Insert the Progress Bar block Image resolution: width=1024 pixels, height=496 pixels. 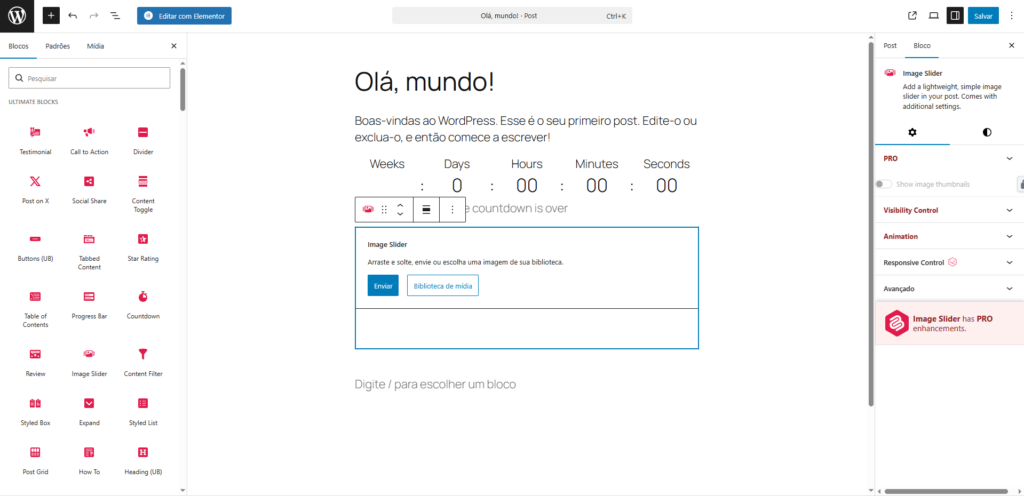tap(89, 304)
